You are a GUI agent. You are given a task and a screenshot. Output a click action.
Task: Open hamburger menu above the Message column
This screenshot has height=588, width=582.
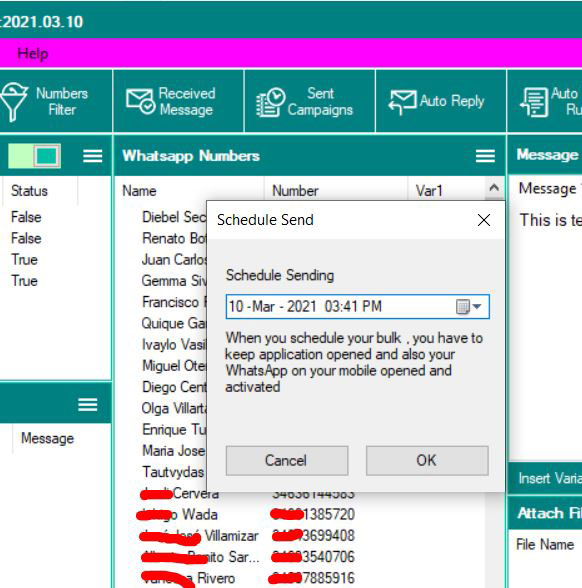coord(88,404)
